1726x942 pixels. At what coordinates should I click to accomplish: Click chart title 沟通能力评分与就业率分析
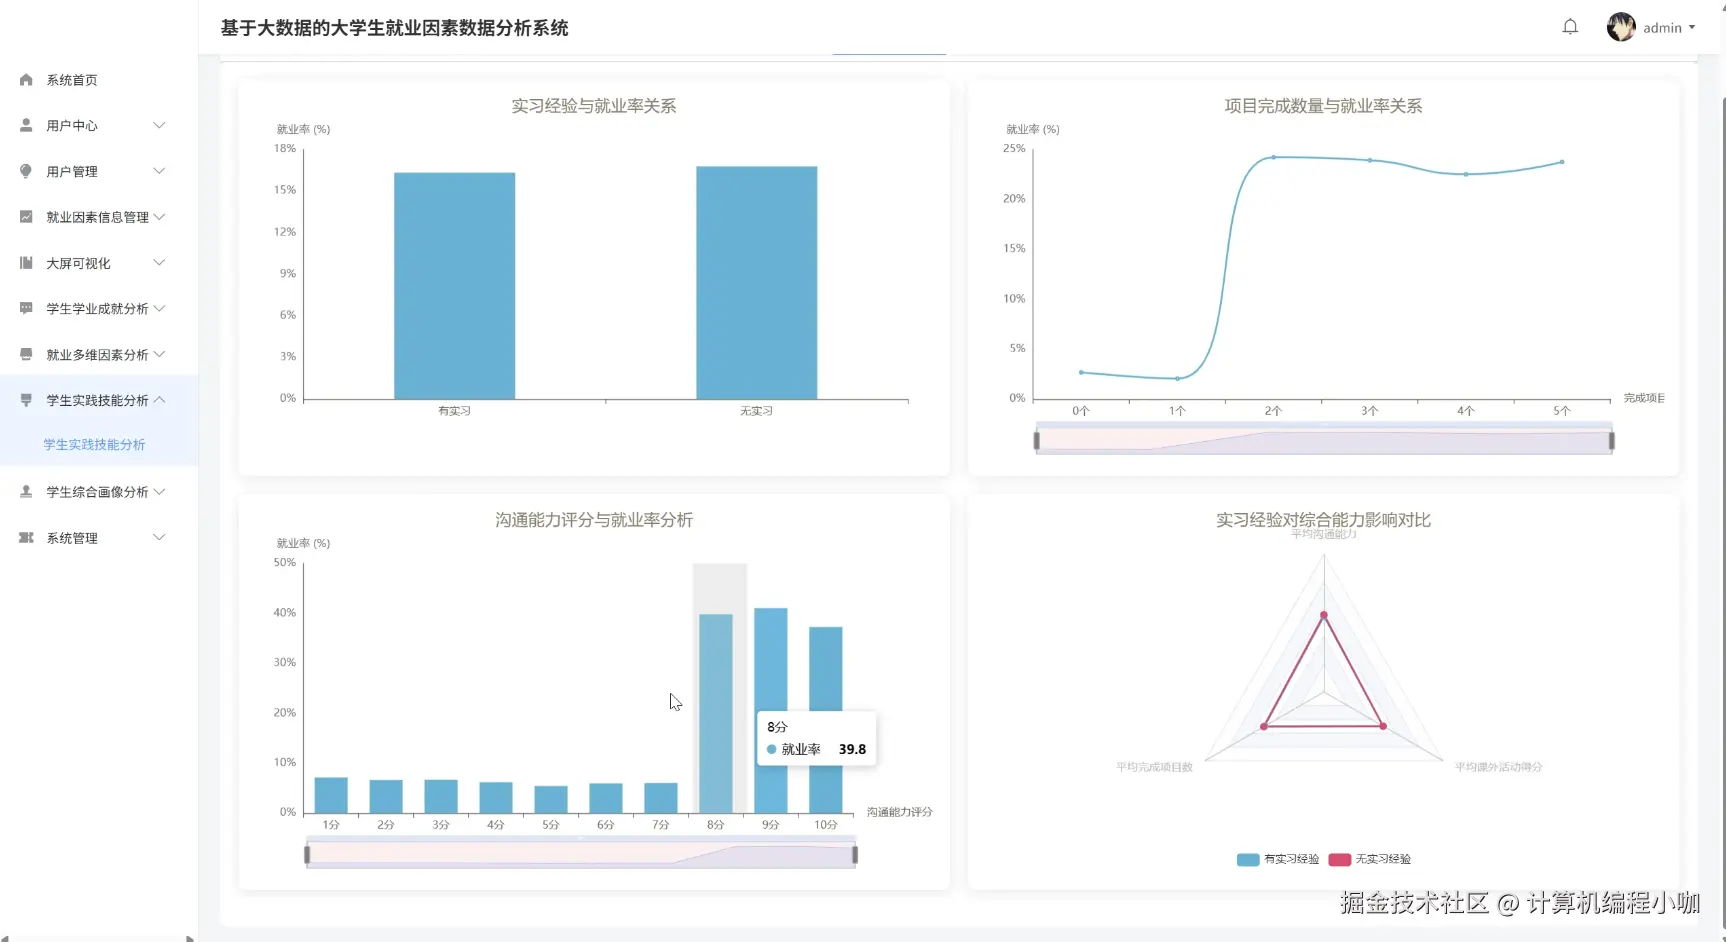594,520
